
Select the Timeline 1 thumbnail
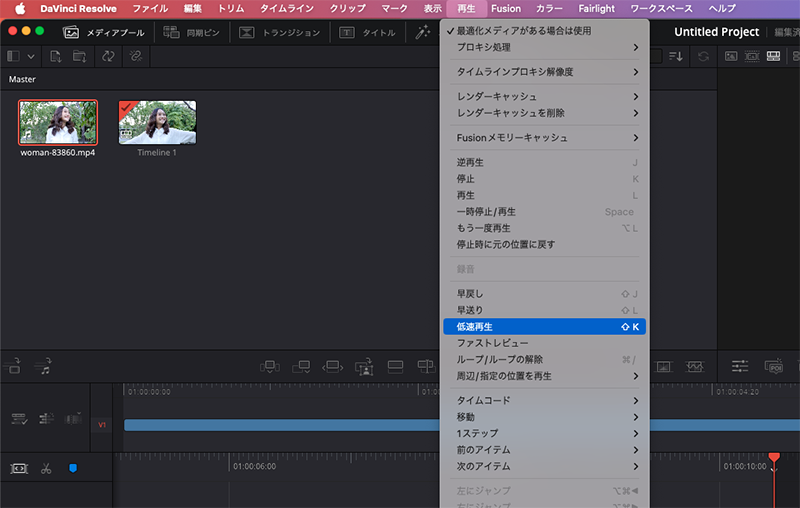[157, 122]
